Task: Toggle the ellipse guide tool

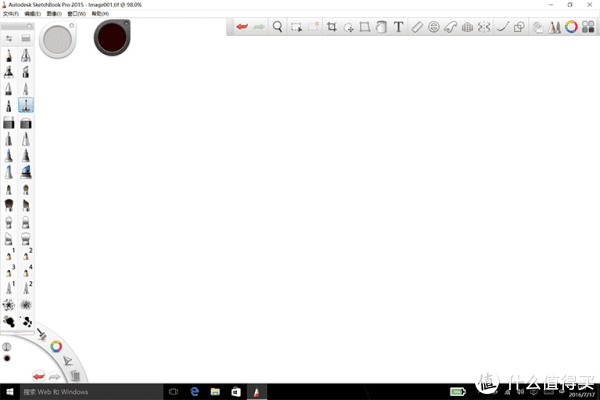Action: (x=434, y=27)
